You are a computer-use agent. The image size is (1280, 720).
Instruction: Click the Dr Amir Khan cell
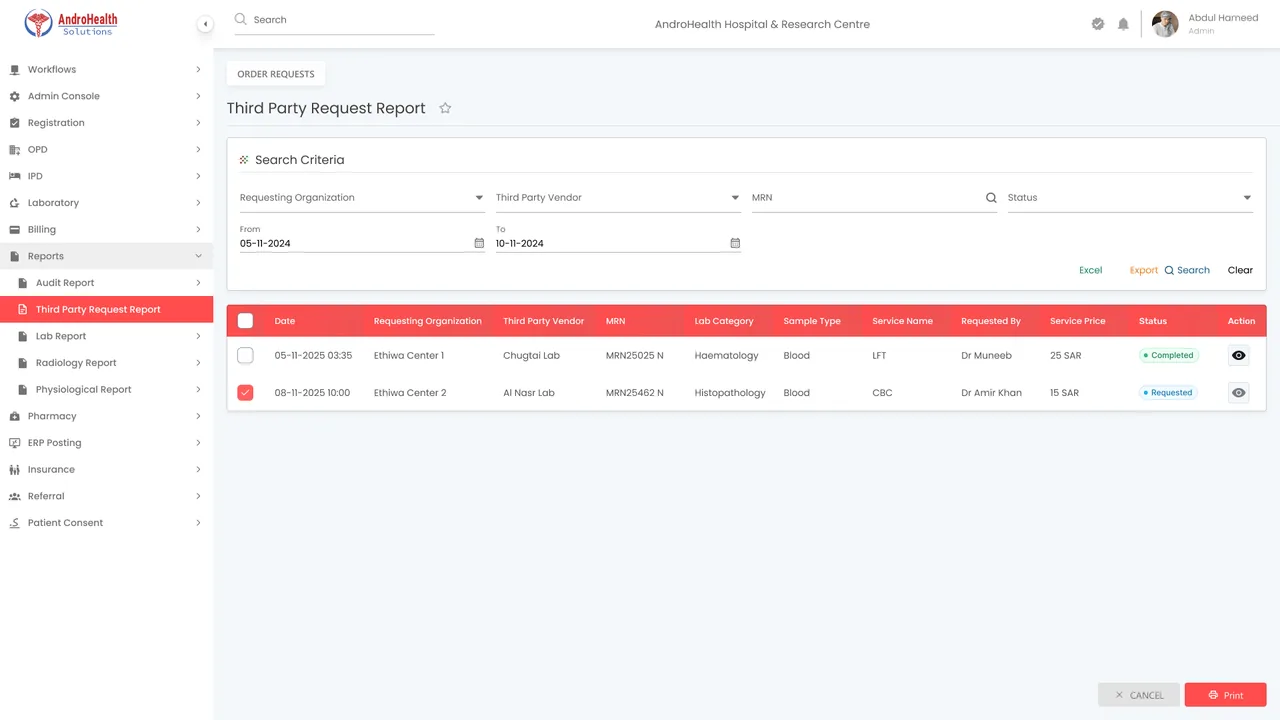click(991, 393)
